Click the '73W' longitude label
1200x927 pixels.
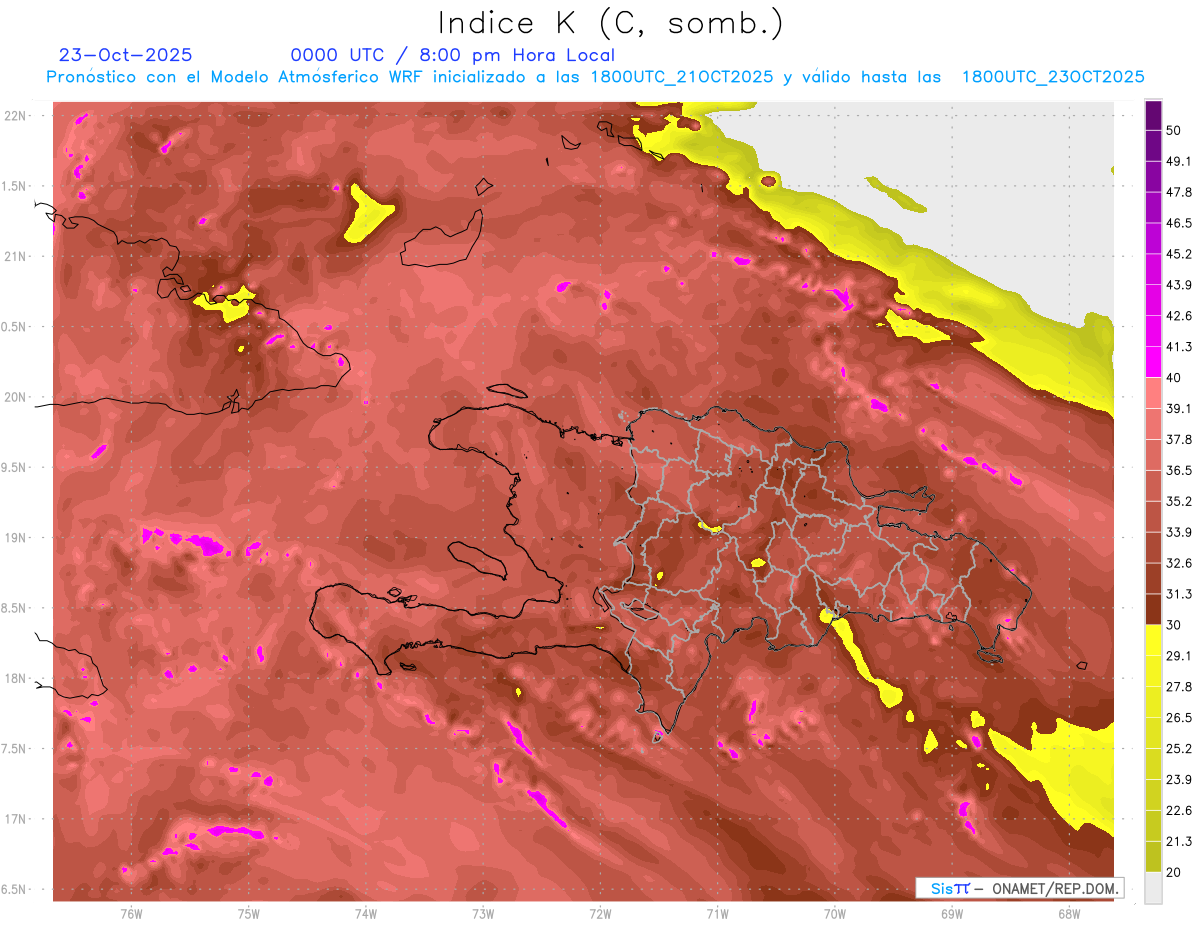(483, 913)
